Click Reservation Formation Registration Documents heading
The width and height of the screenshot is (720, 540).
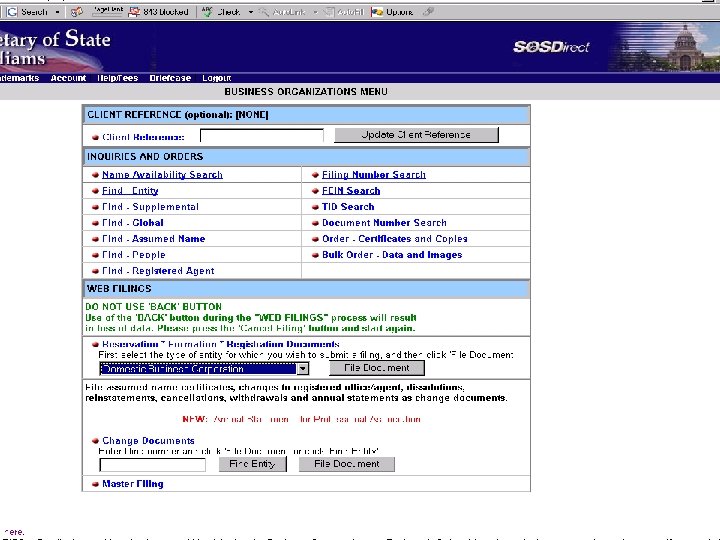tap(221, 344)
